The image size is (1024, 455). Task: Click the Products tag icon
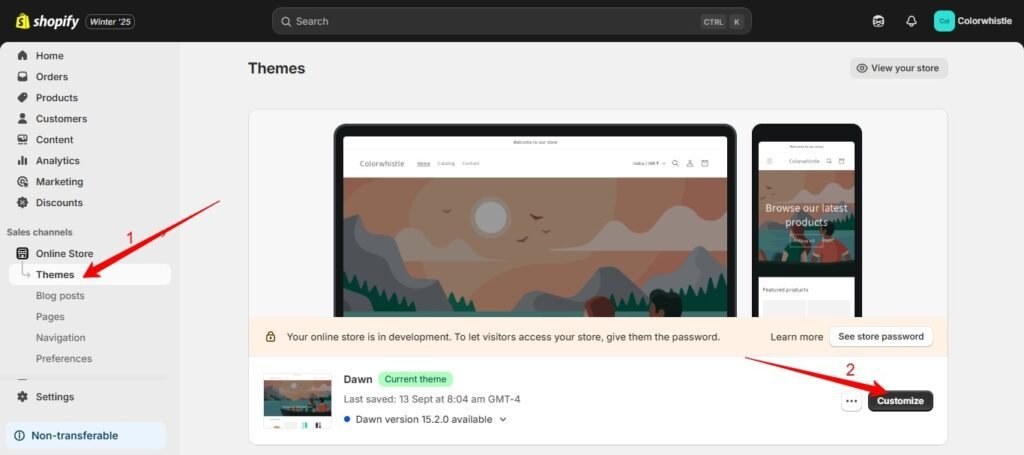(x=22, y=97)
